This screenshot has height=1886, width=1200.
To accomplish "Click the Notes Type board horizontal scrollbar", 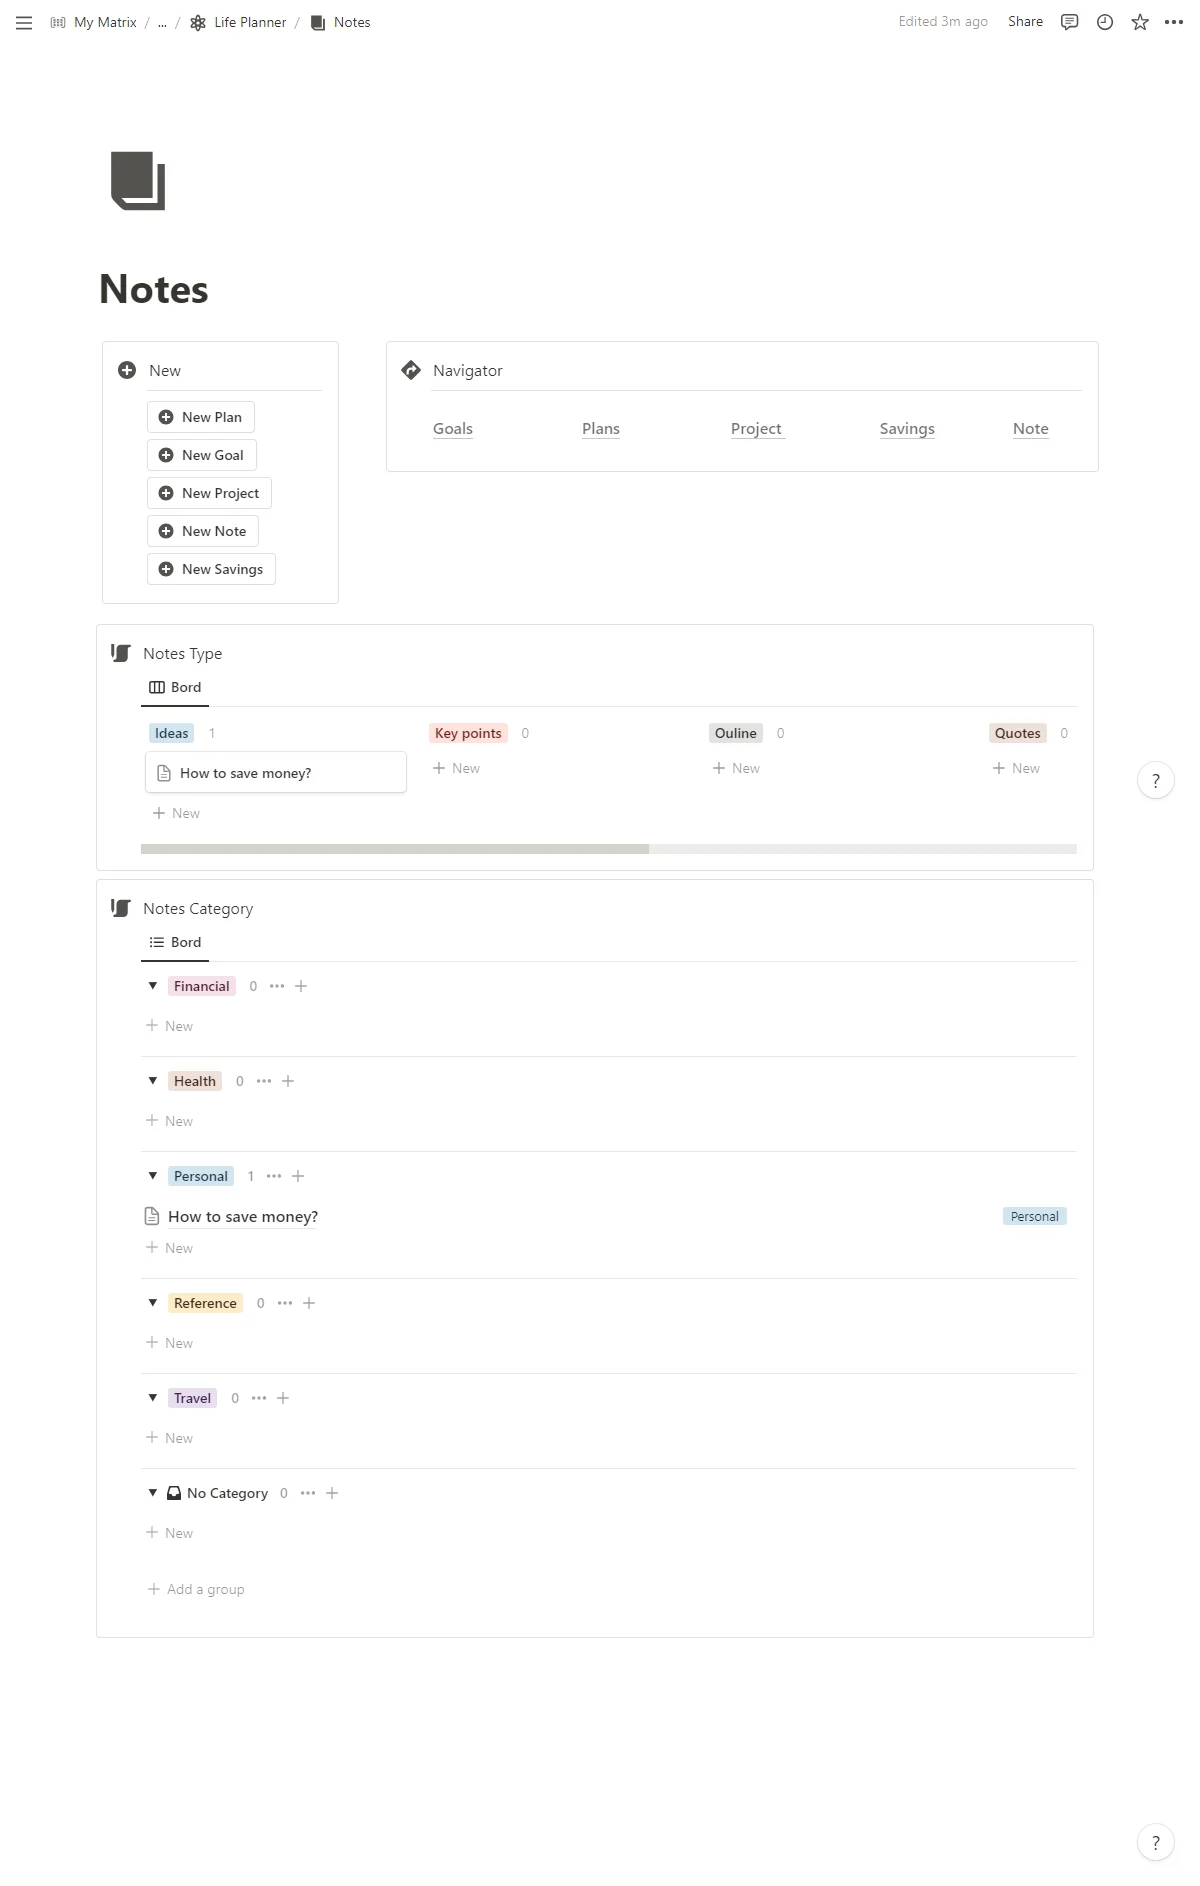I will [395, 849].
